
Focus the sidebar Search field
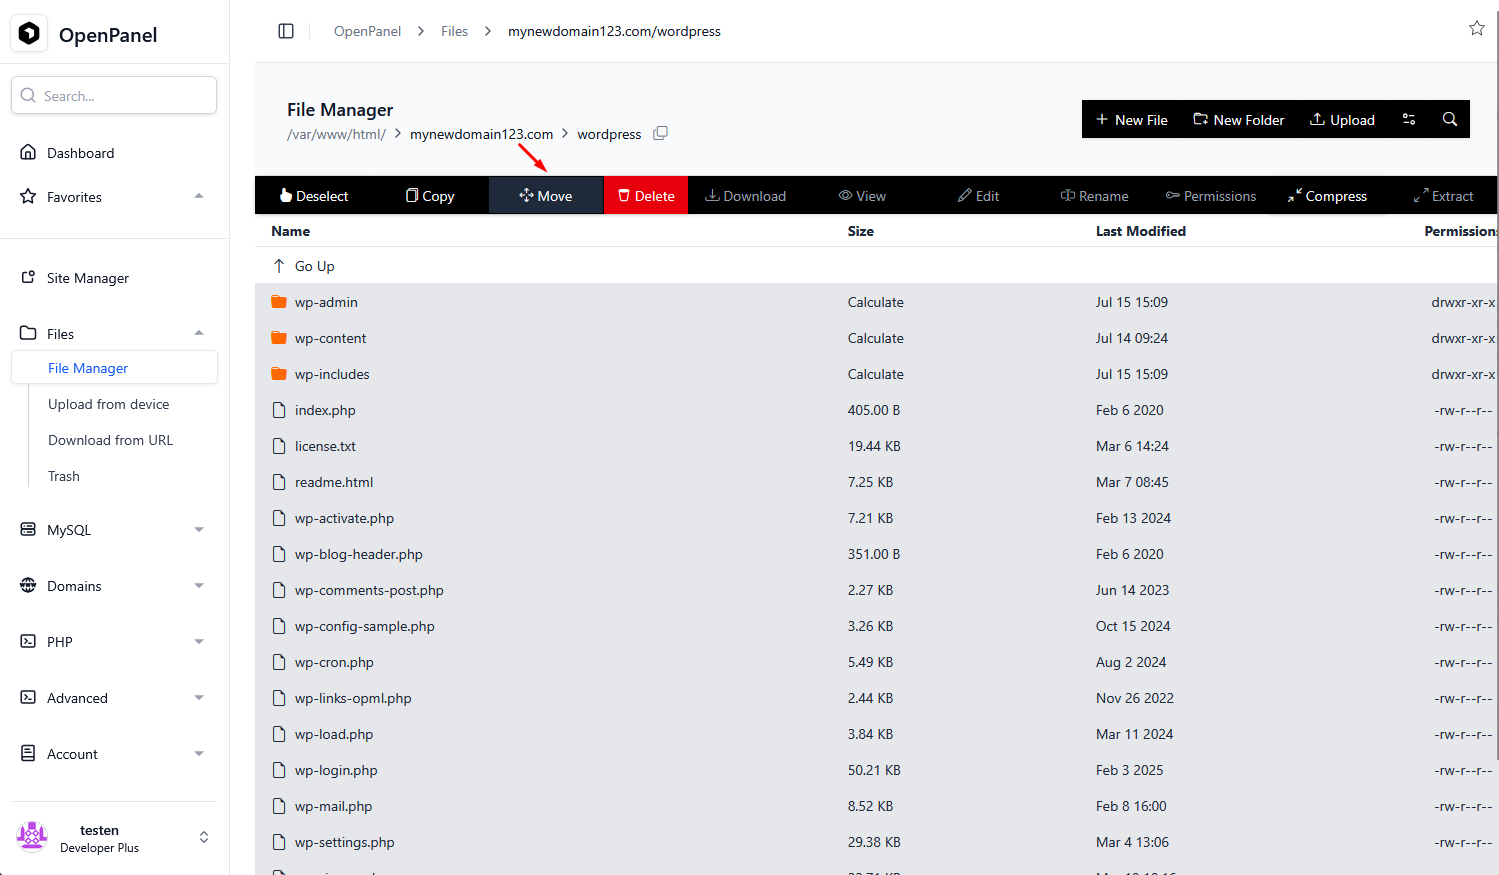[114, 95]
